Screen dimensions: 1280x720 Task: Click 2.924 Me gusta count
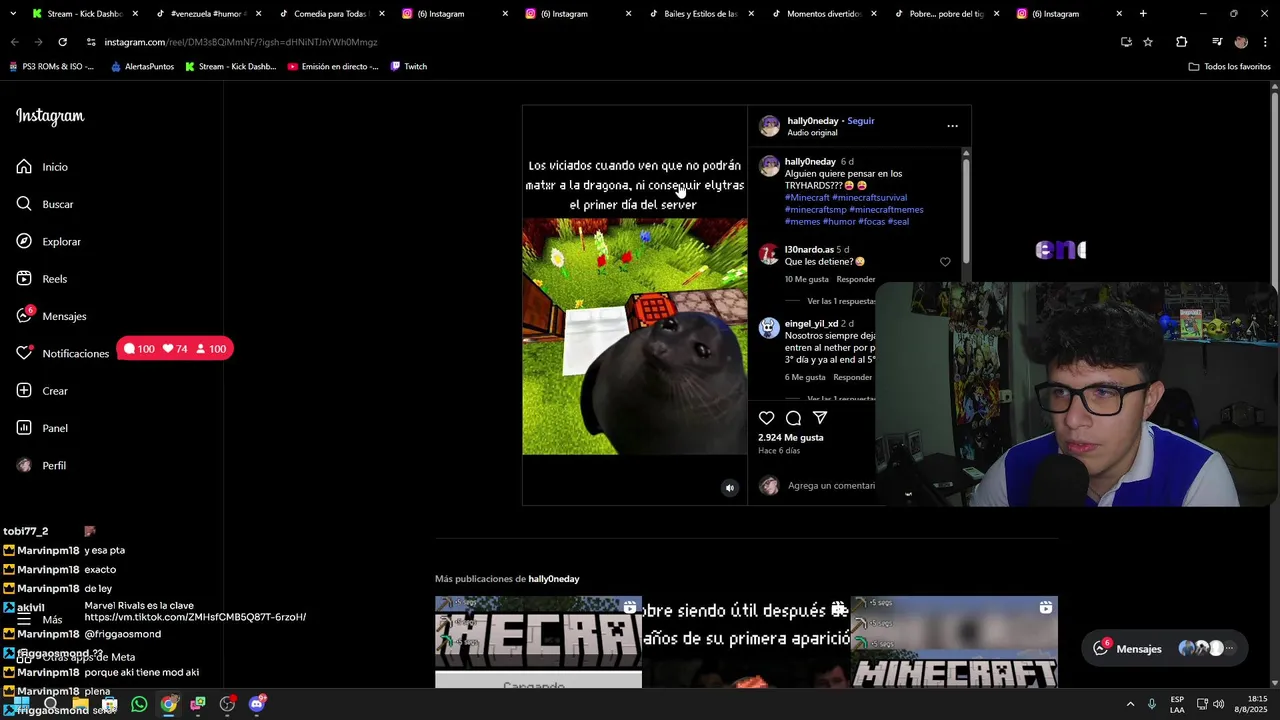(790, 438)
